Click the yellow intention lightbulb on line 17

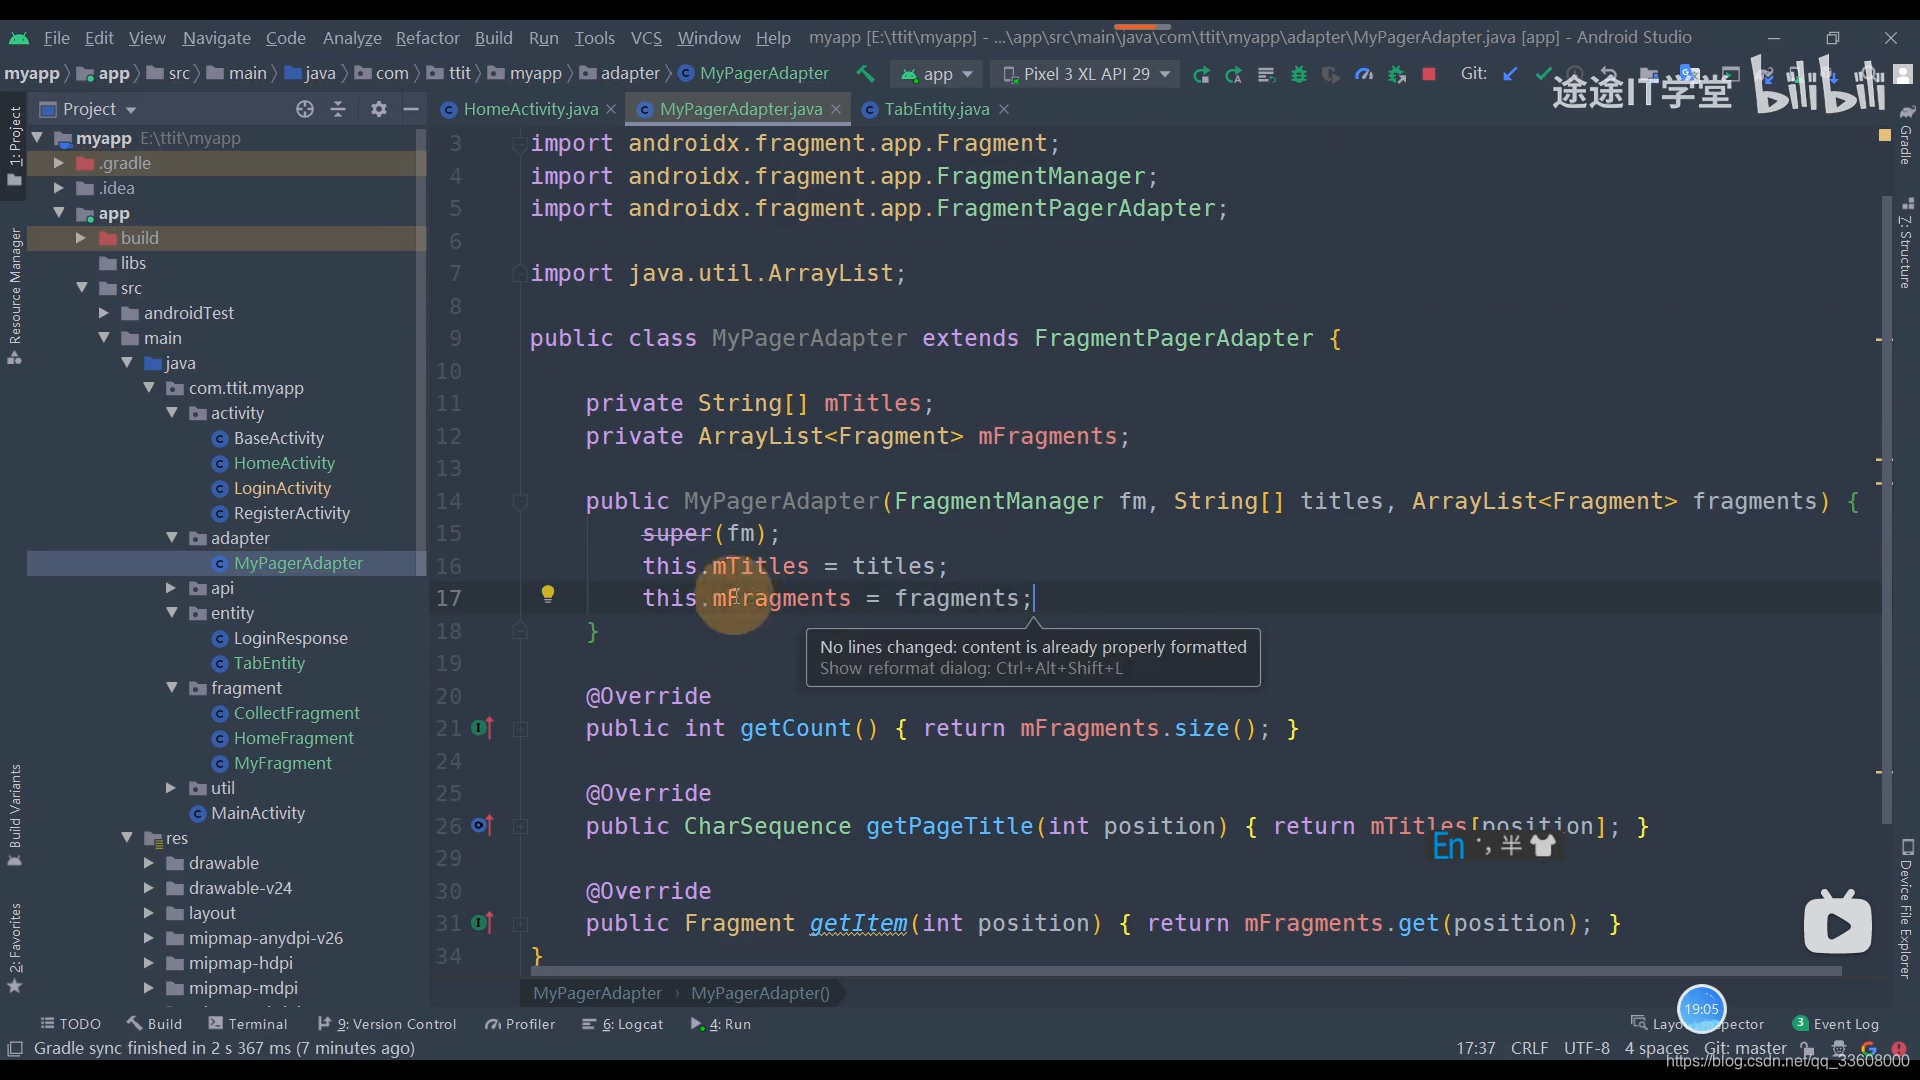(548, 595)
